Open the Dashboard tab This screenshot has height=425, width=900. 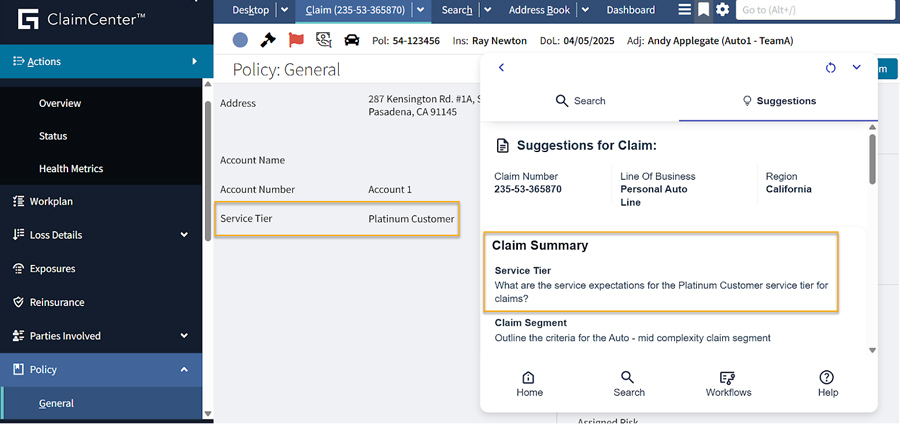[x=630, y=10]
